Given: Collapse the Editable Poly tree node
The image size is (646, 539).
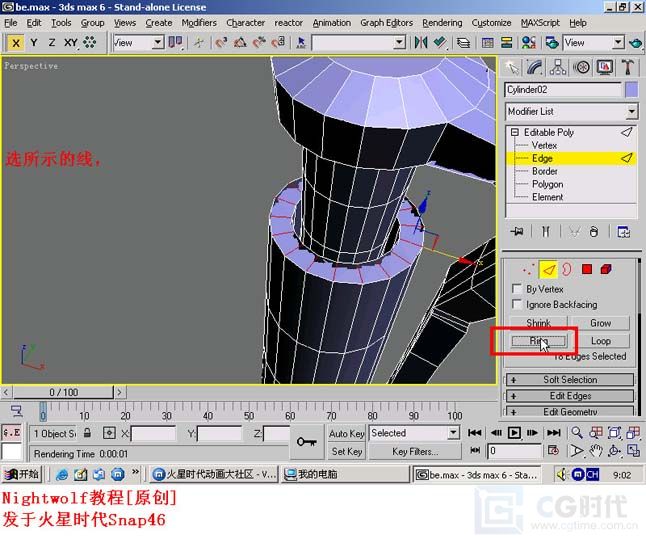Looking at the screenshot, I should click(x=514, y=132).
